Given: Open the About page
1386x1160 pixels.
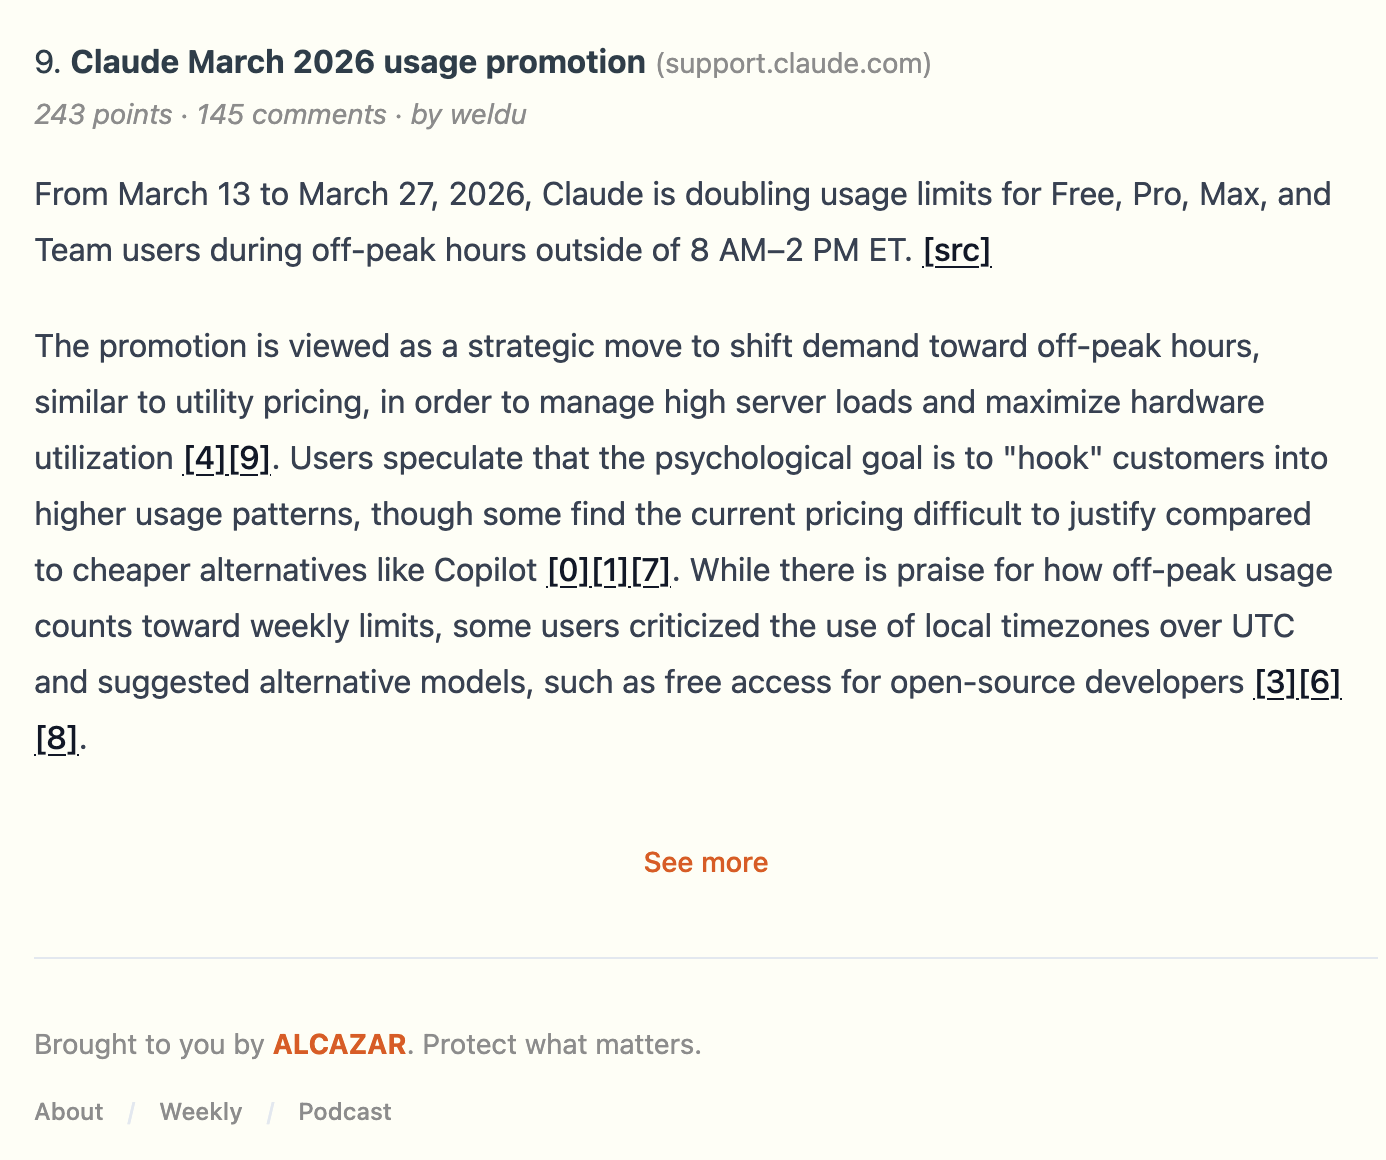Looking at the screenshot, I should point(67,1111).
